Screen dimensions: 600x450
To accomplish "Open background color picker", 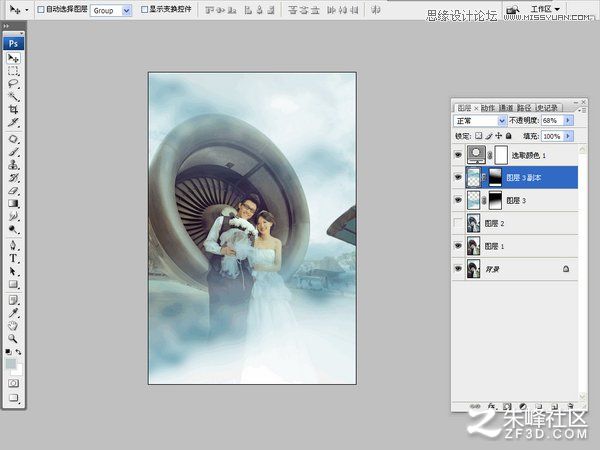I will pos(18,370).
